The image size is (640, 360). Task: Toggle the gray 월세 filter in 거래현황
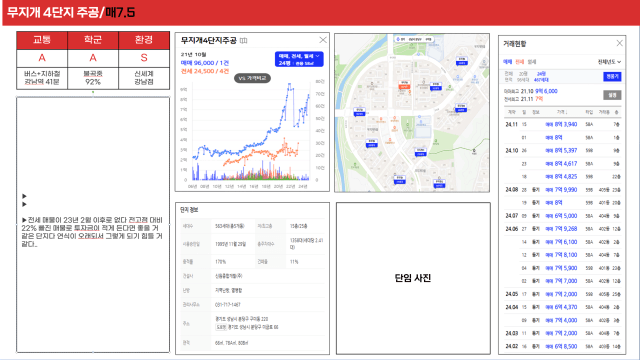pyautogui.click(x=531, y=62)
